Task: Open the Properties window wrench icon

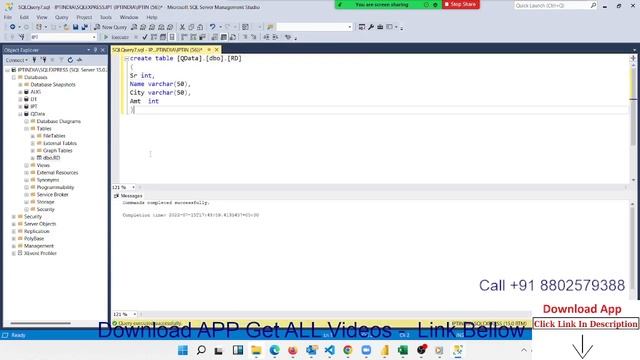Action: coord(371,27)
